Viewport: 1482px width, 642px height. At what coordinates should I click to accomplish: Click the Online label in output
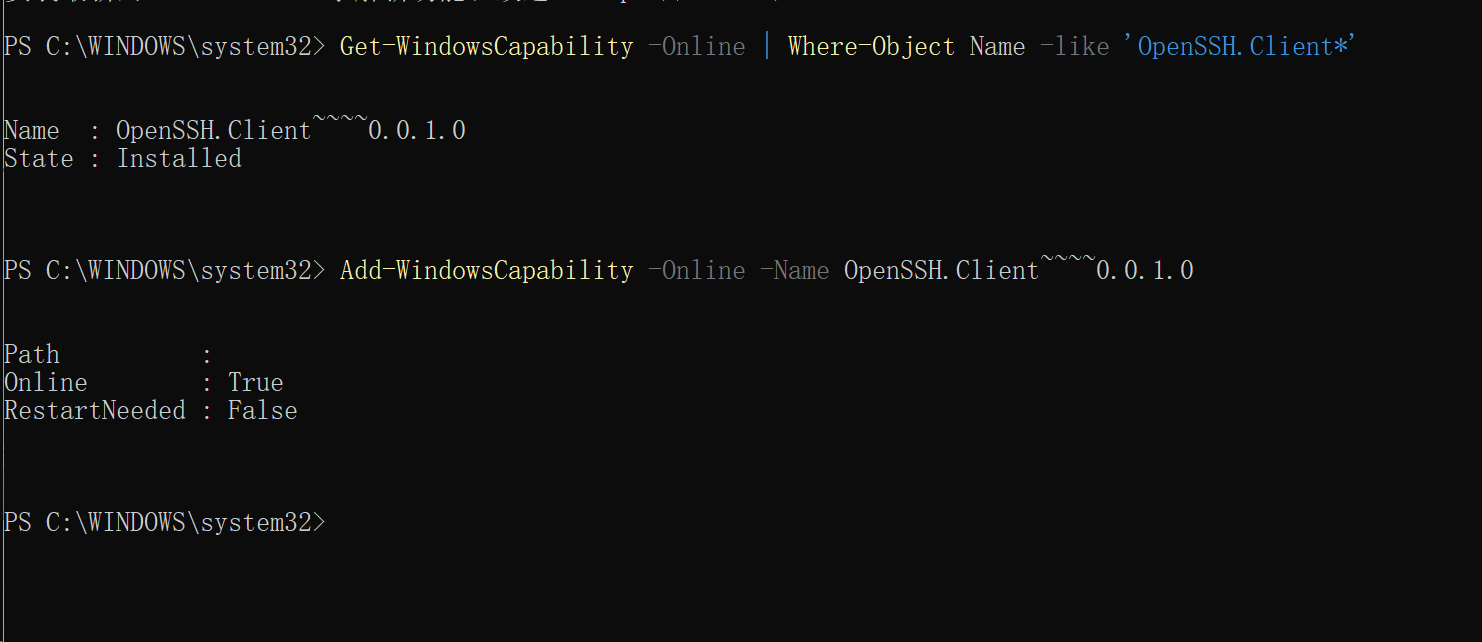pyautogui.click(x=46, y=382)
